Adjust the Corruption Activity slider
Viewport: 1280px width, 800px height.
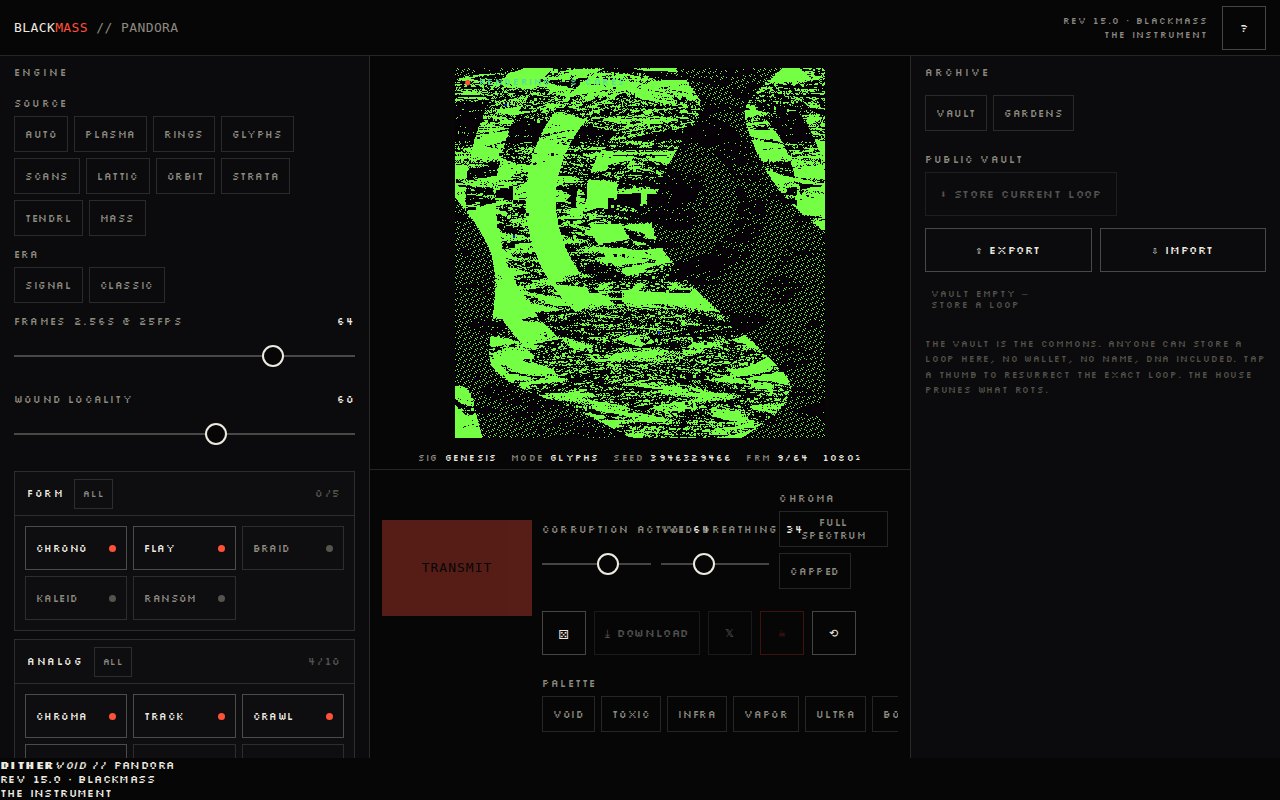[608, 564]
